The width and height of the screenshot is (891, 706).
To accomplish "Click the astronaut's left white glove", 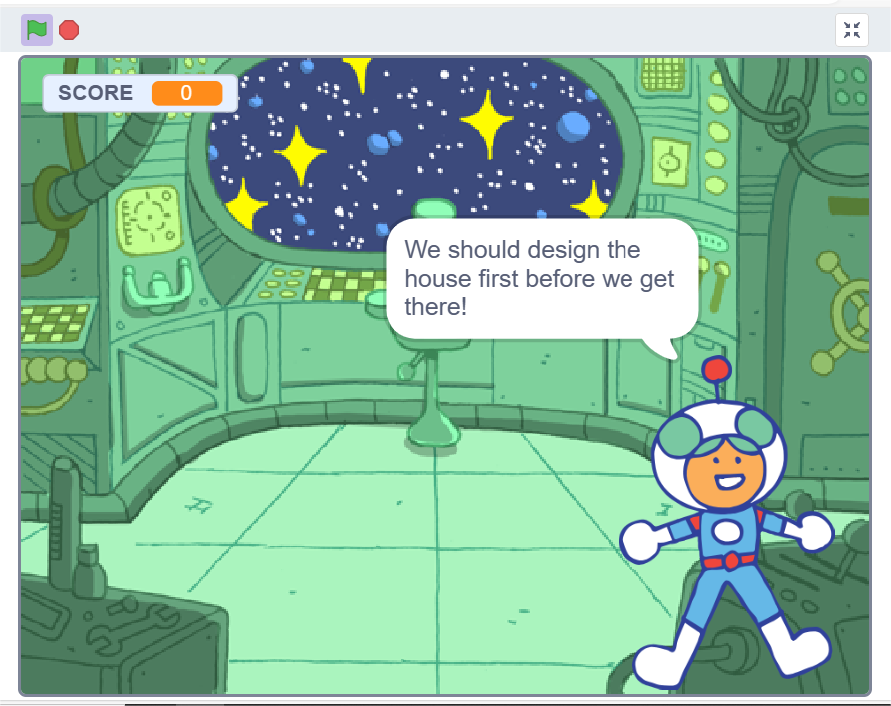I will [x=642, y=542].
